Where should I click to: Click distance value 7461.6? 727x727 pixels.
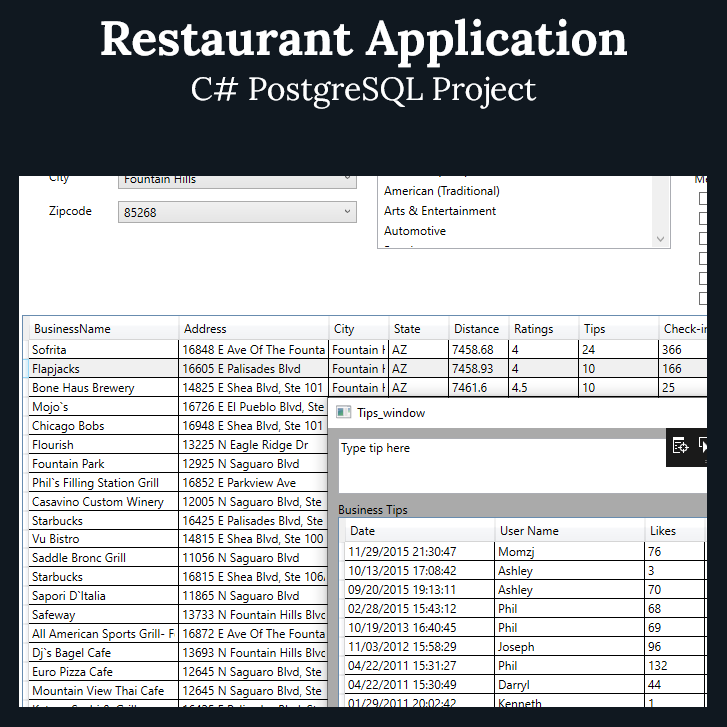pyautogui.click(x=478, y=388)
